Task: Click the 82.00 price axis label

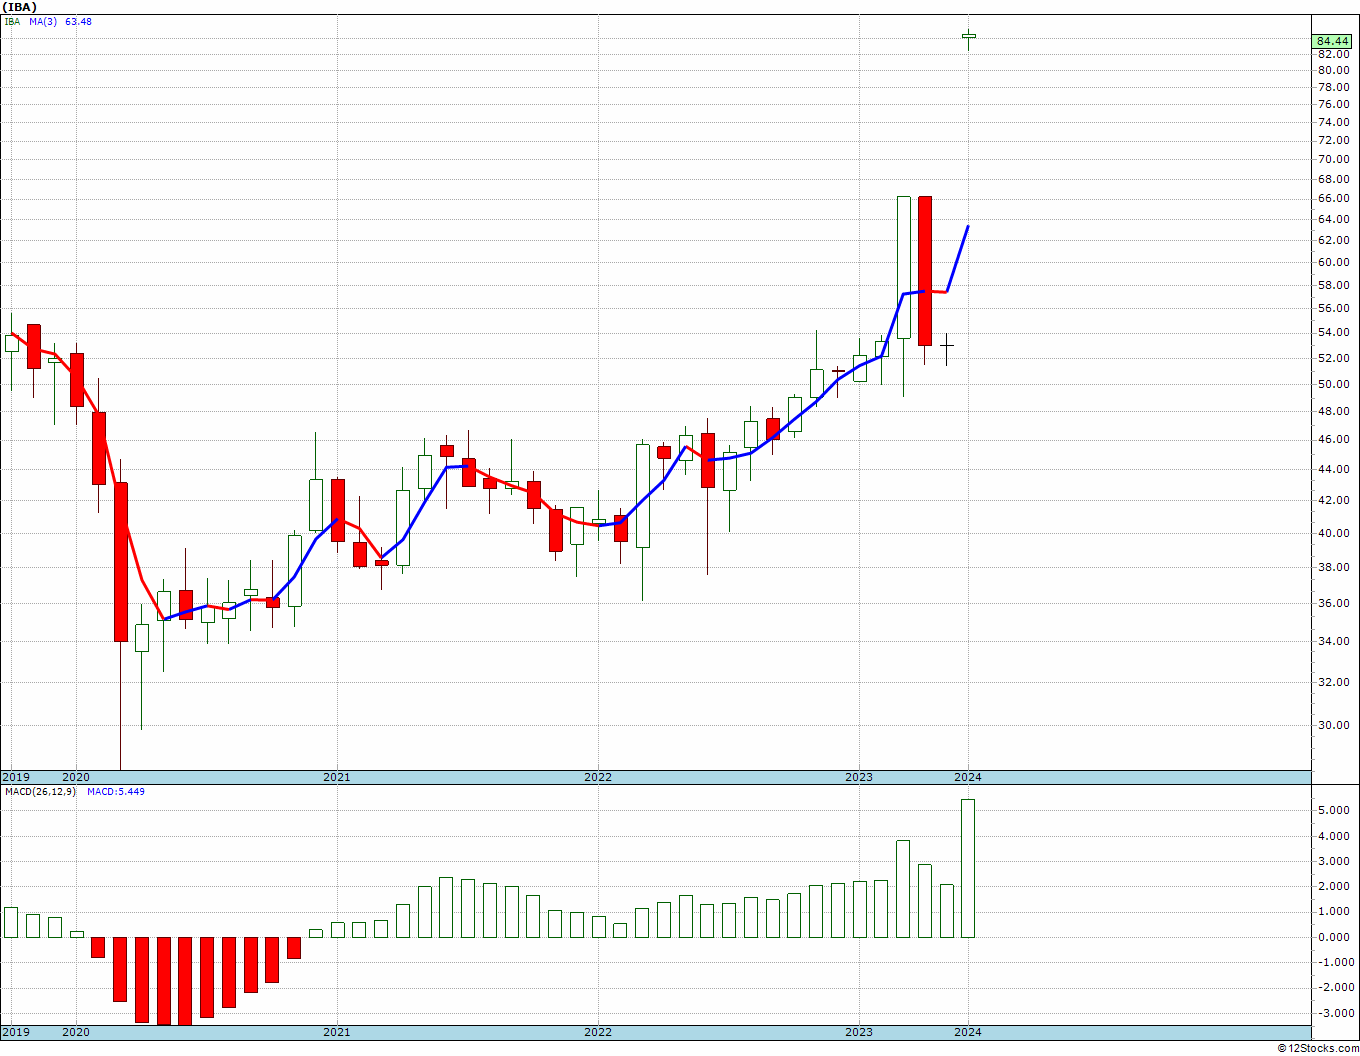Action: (x=1333, y=54)
